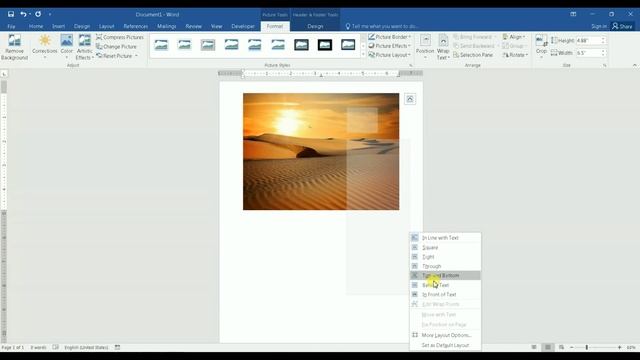Click the Width input field

point(588,53)
